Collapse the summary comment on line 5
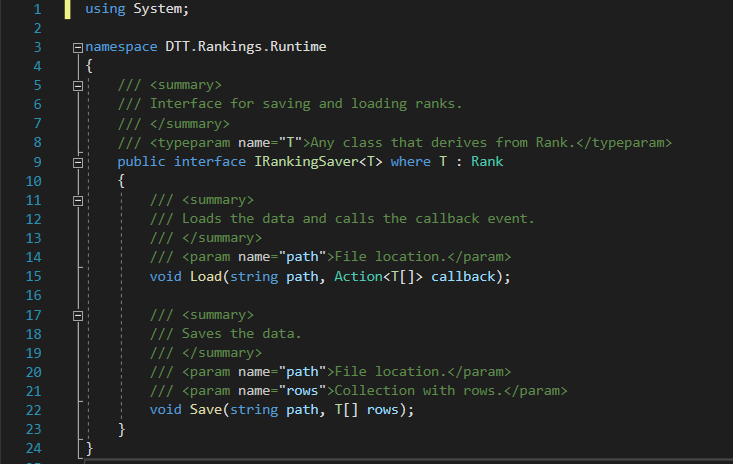Image resolution: width=733 pixels, height=464 pixels. click(x=78, y=86)
